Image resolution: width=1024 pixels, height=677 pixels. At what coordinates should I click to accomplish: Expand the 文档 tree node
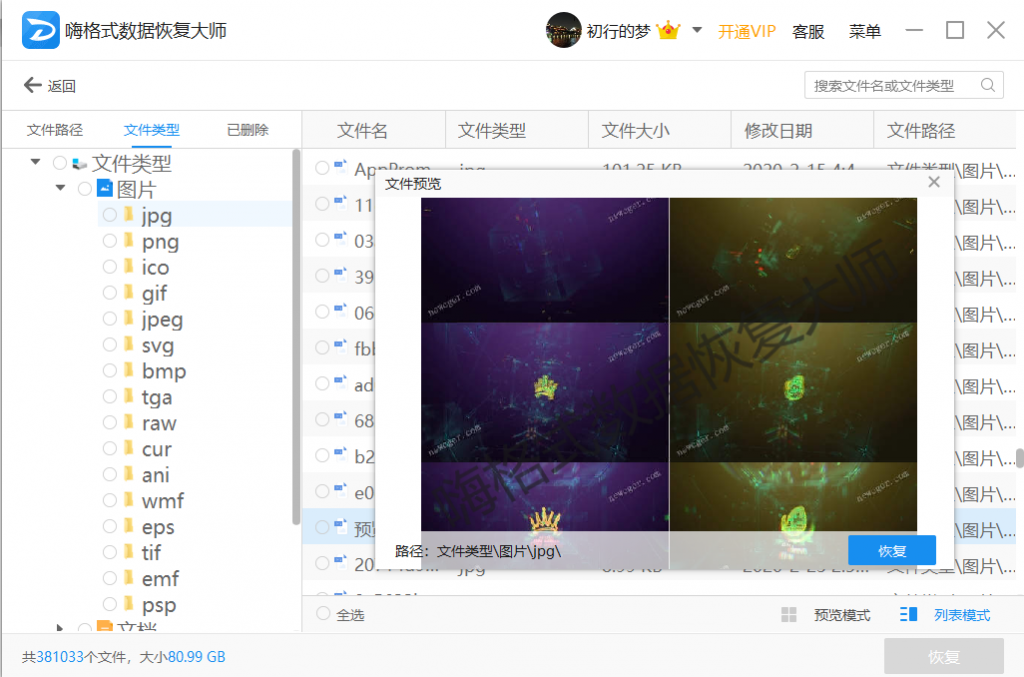pyautogui.click(x=59, y=628)
